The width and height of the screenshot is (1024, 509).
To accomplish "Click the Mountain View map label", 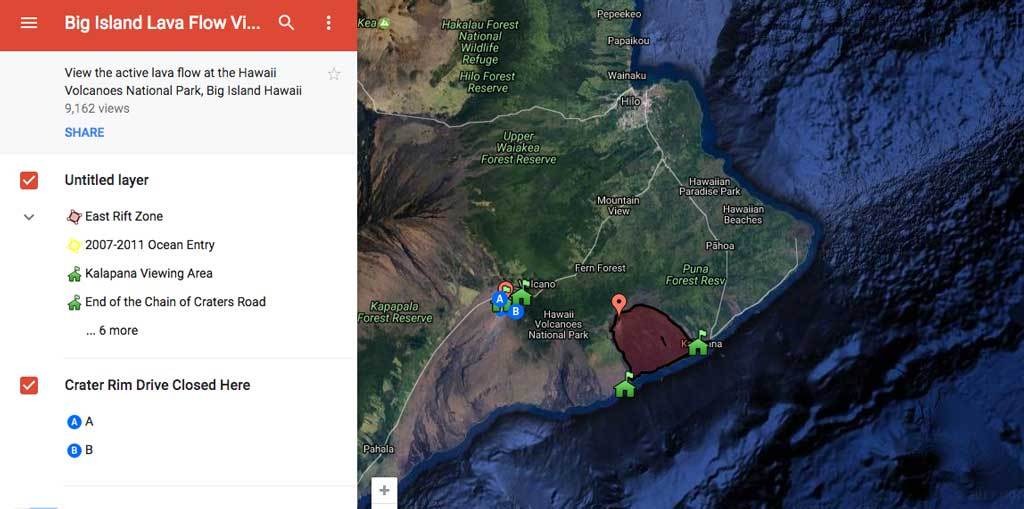I will tap(618, 205).
